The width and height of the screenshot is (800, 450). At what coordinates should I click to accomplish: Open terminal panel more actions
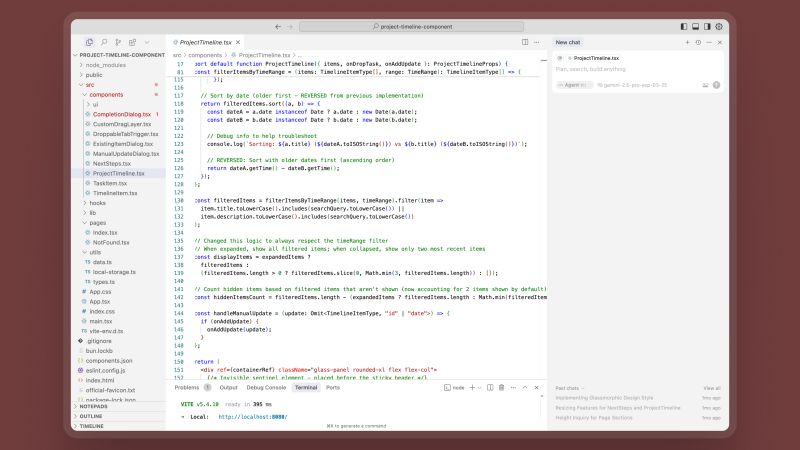tap(513, 388)
